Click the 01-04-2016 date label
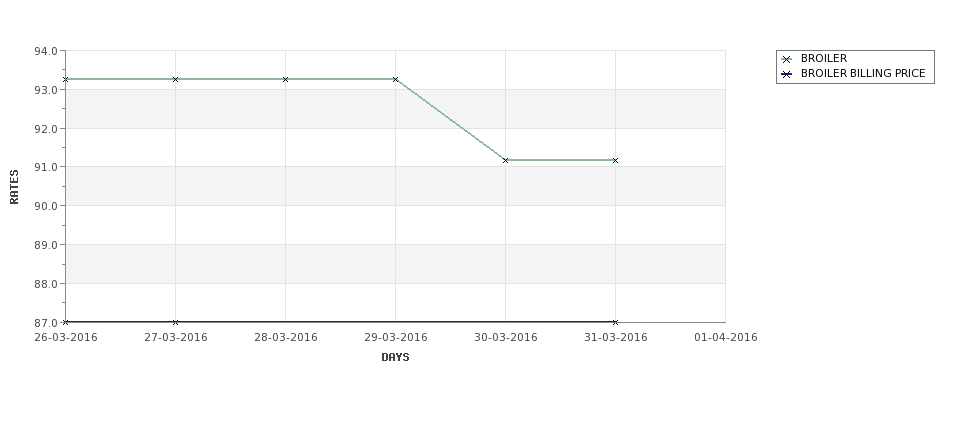Screen dimensions: 975x429 pos(726,338)
